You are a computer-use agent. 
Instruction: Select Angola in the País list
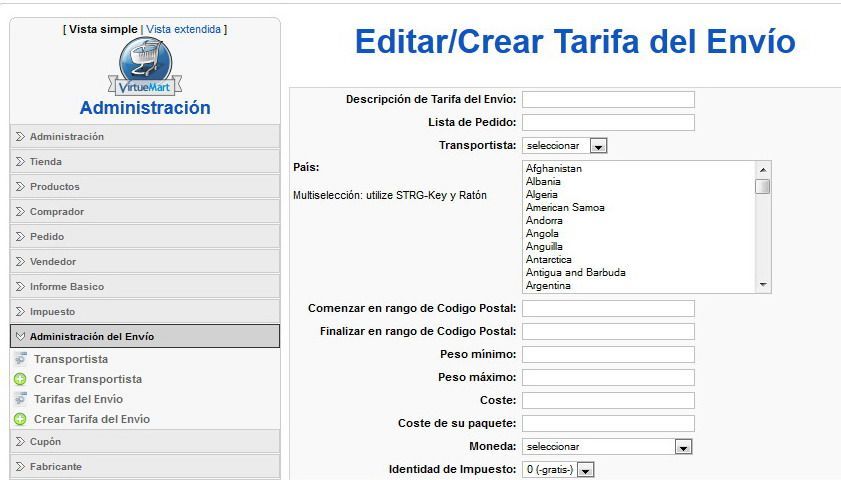pos(542,233)
